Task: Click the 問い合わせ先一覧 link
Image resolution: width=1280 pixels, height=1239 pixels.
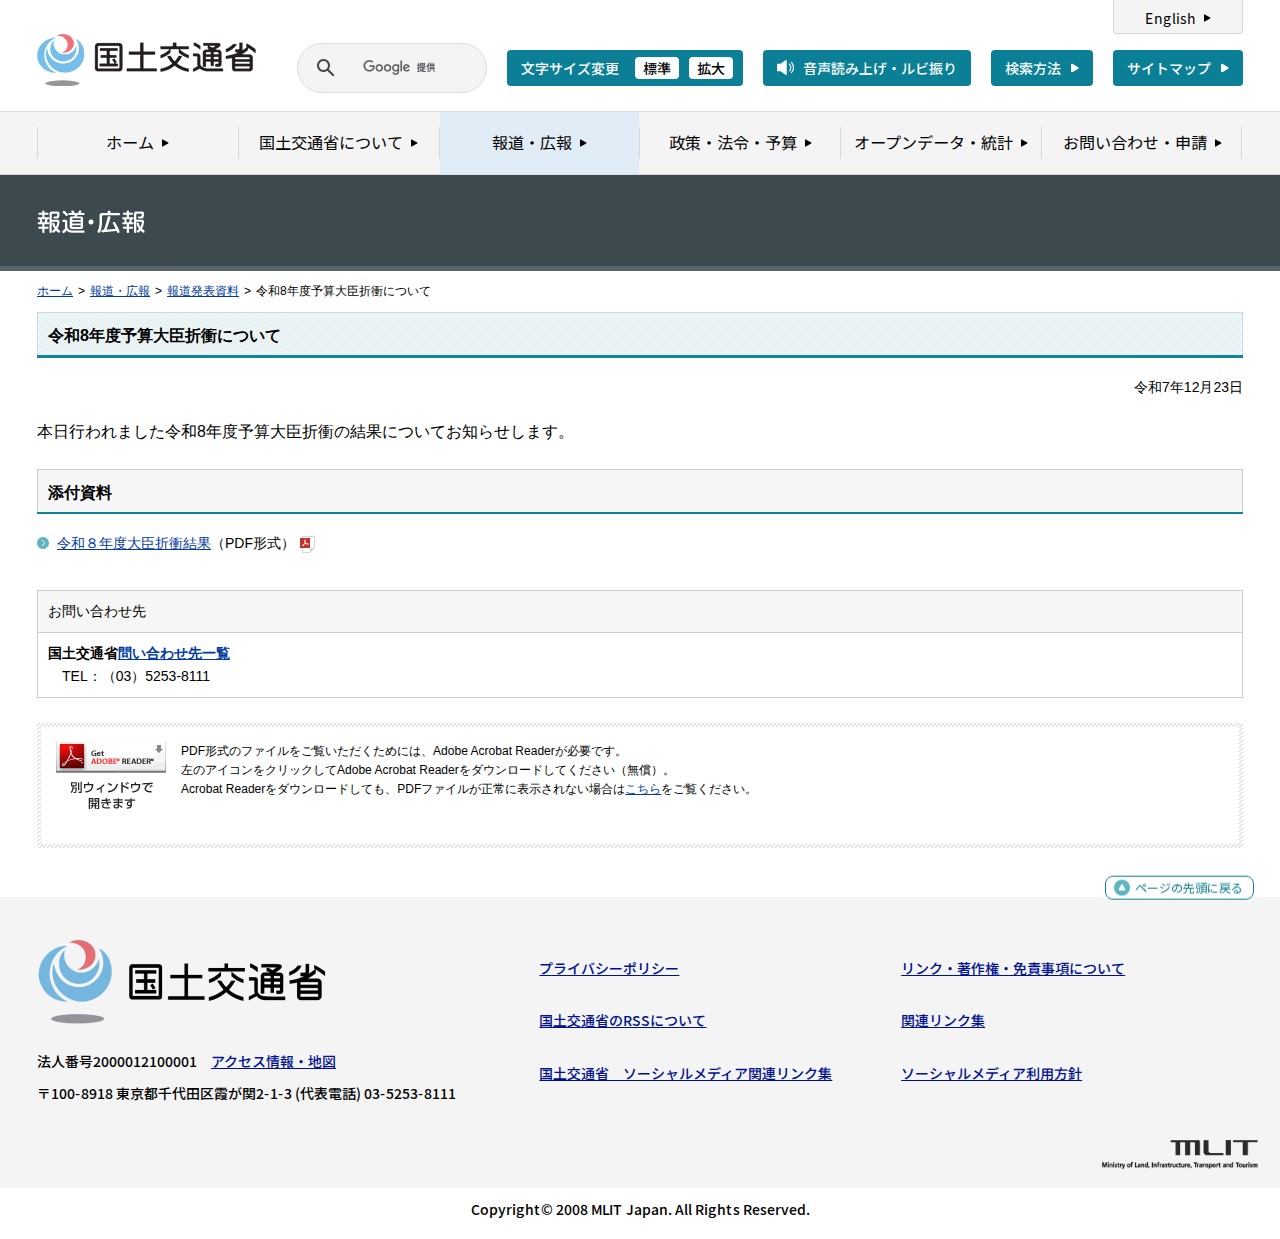Action: point(173,653)
